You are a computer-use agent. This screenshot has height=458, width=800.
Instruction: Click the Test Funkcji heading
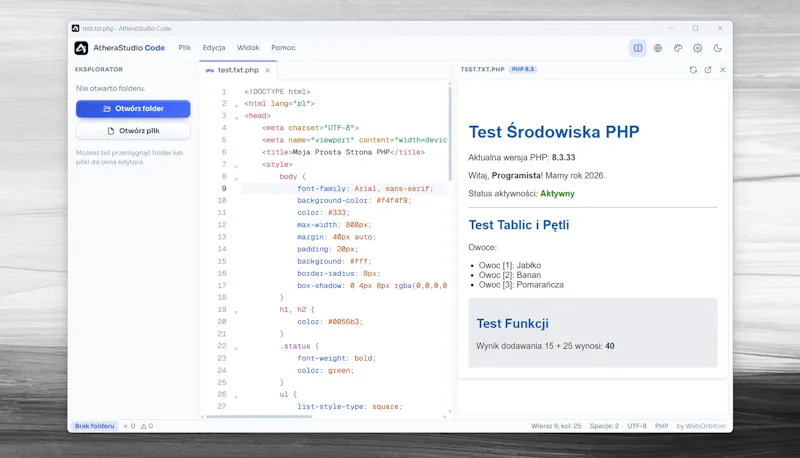pyautogui.click(x=512, y=323)
